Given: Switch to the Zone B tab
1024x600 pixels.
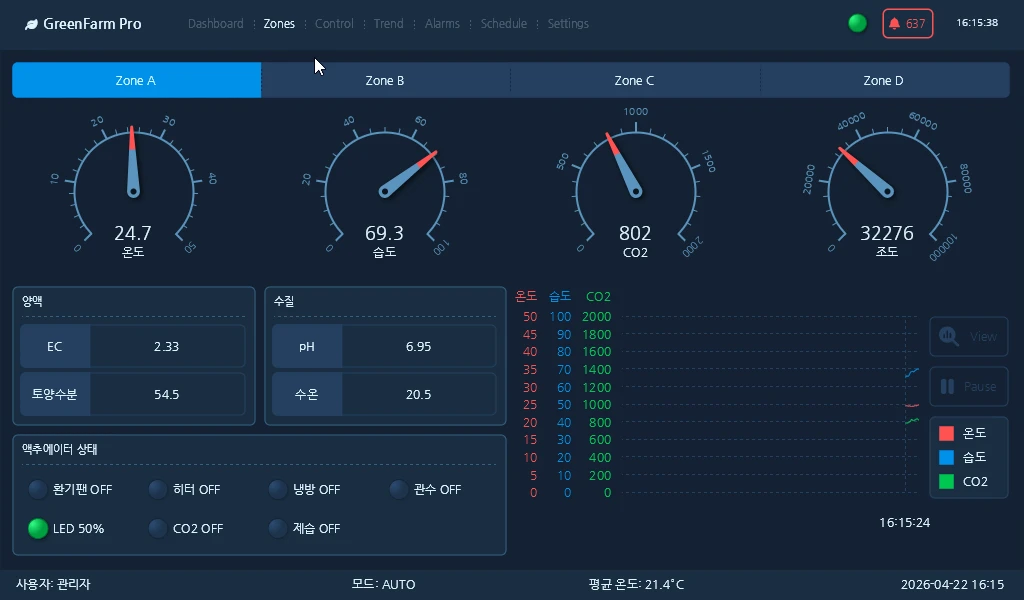Looking at the screenshot, I should pyautogui.click(x=385, y=80).
